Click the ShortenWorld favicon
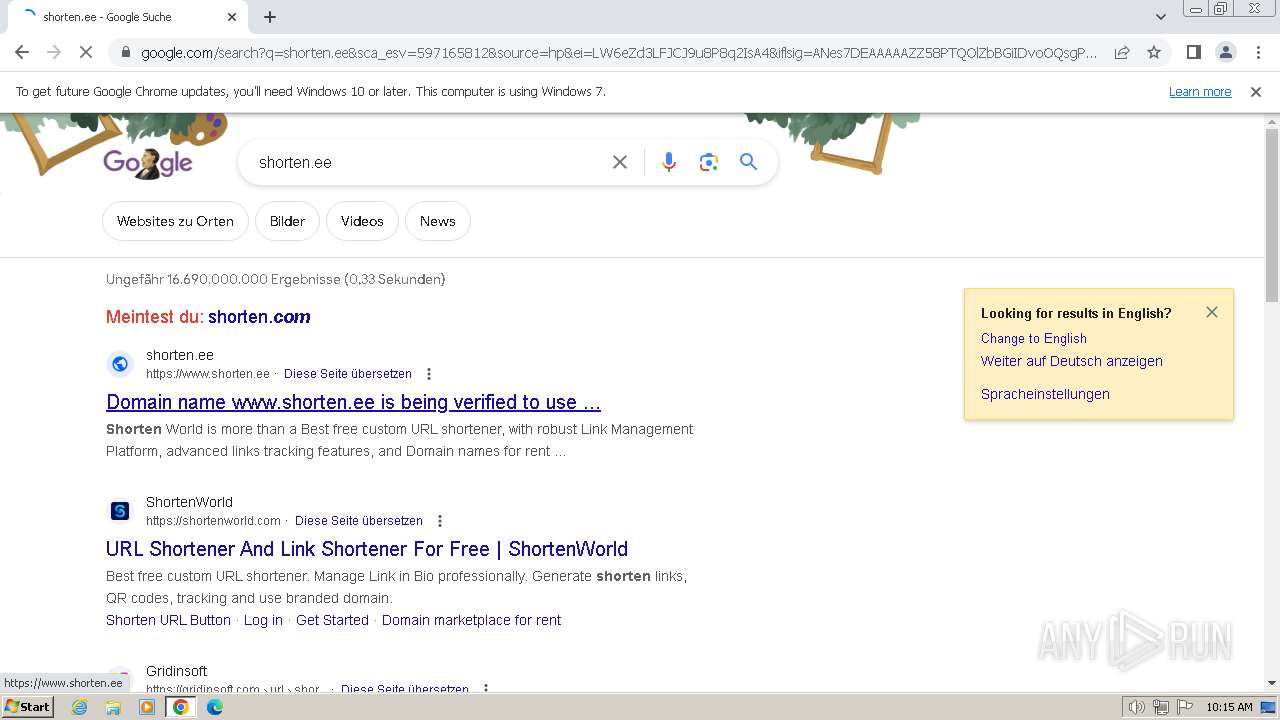The width and height of the screenshot is (1280, 720). [x=120, y=511]
